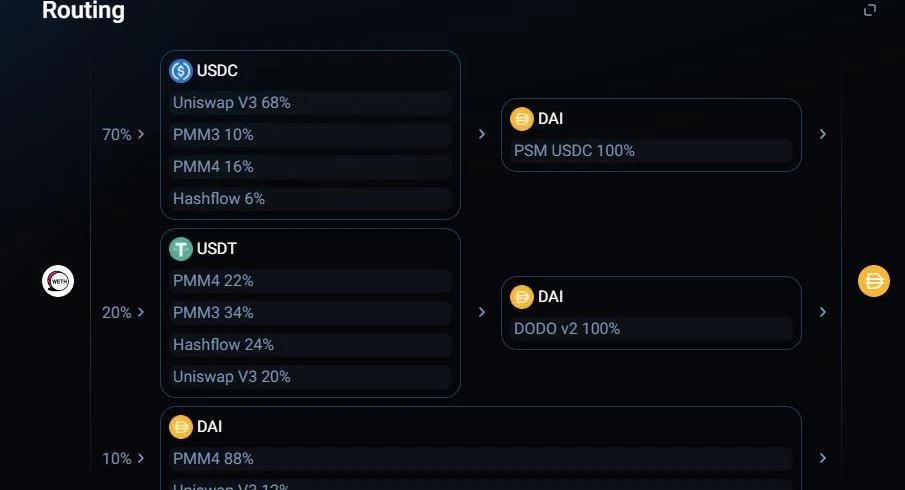Select the Hashflow 24% route row
The width and height of the screenshot is (905, 490).
pos(311,345)
